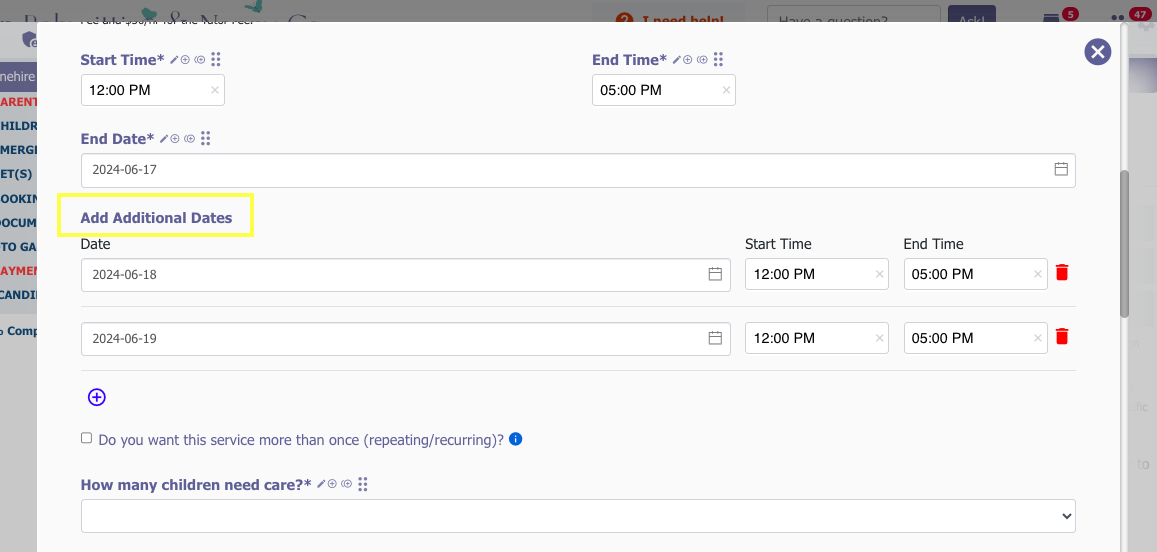Open the 'How many children need care?' dropdown
The width and height of the screenshot is (1157, 552).
[577, 516]
